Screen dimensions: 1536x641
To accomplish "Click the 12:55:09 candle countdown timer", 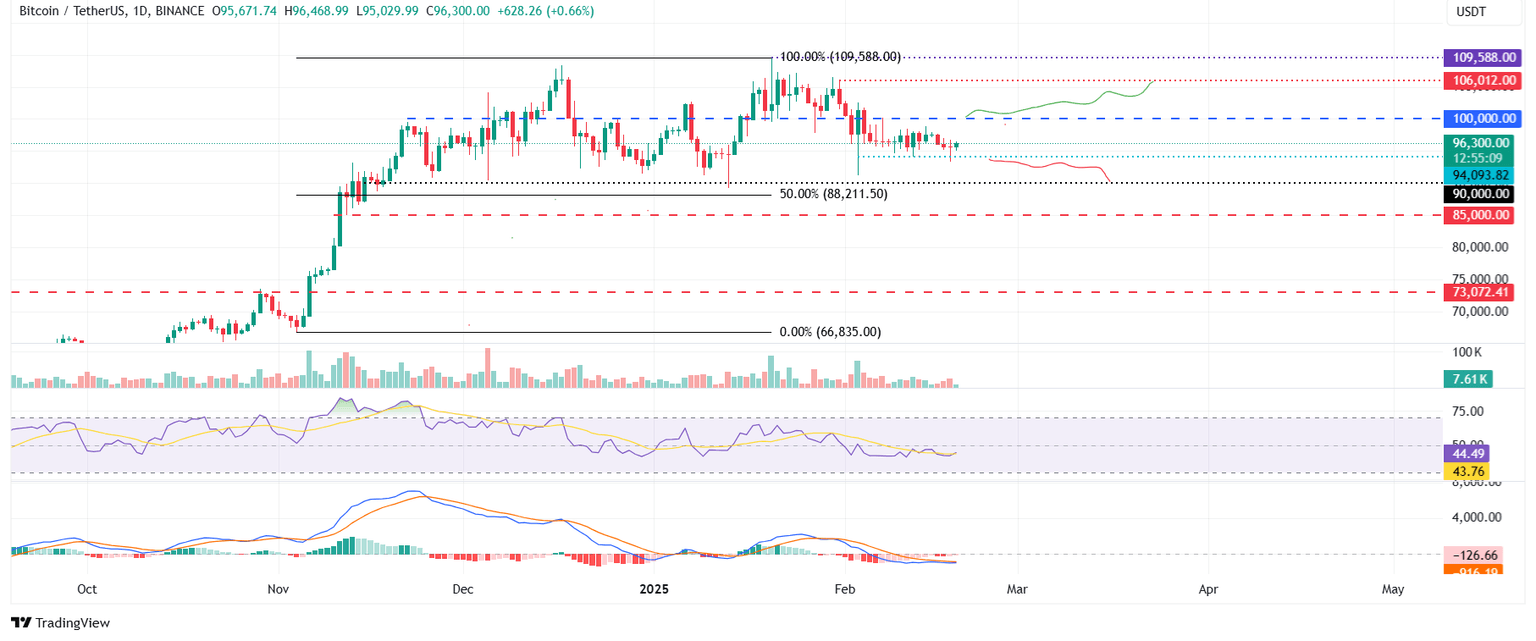I will [x=1479, y=156].
